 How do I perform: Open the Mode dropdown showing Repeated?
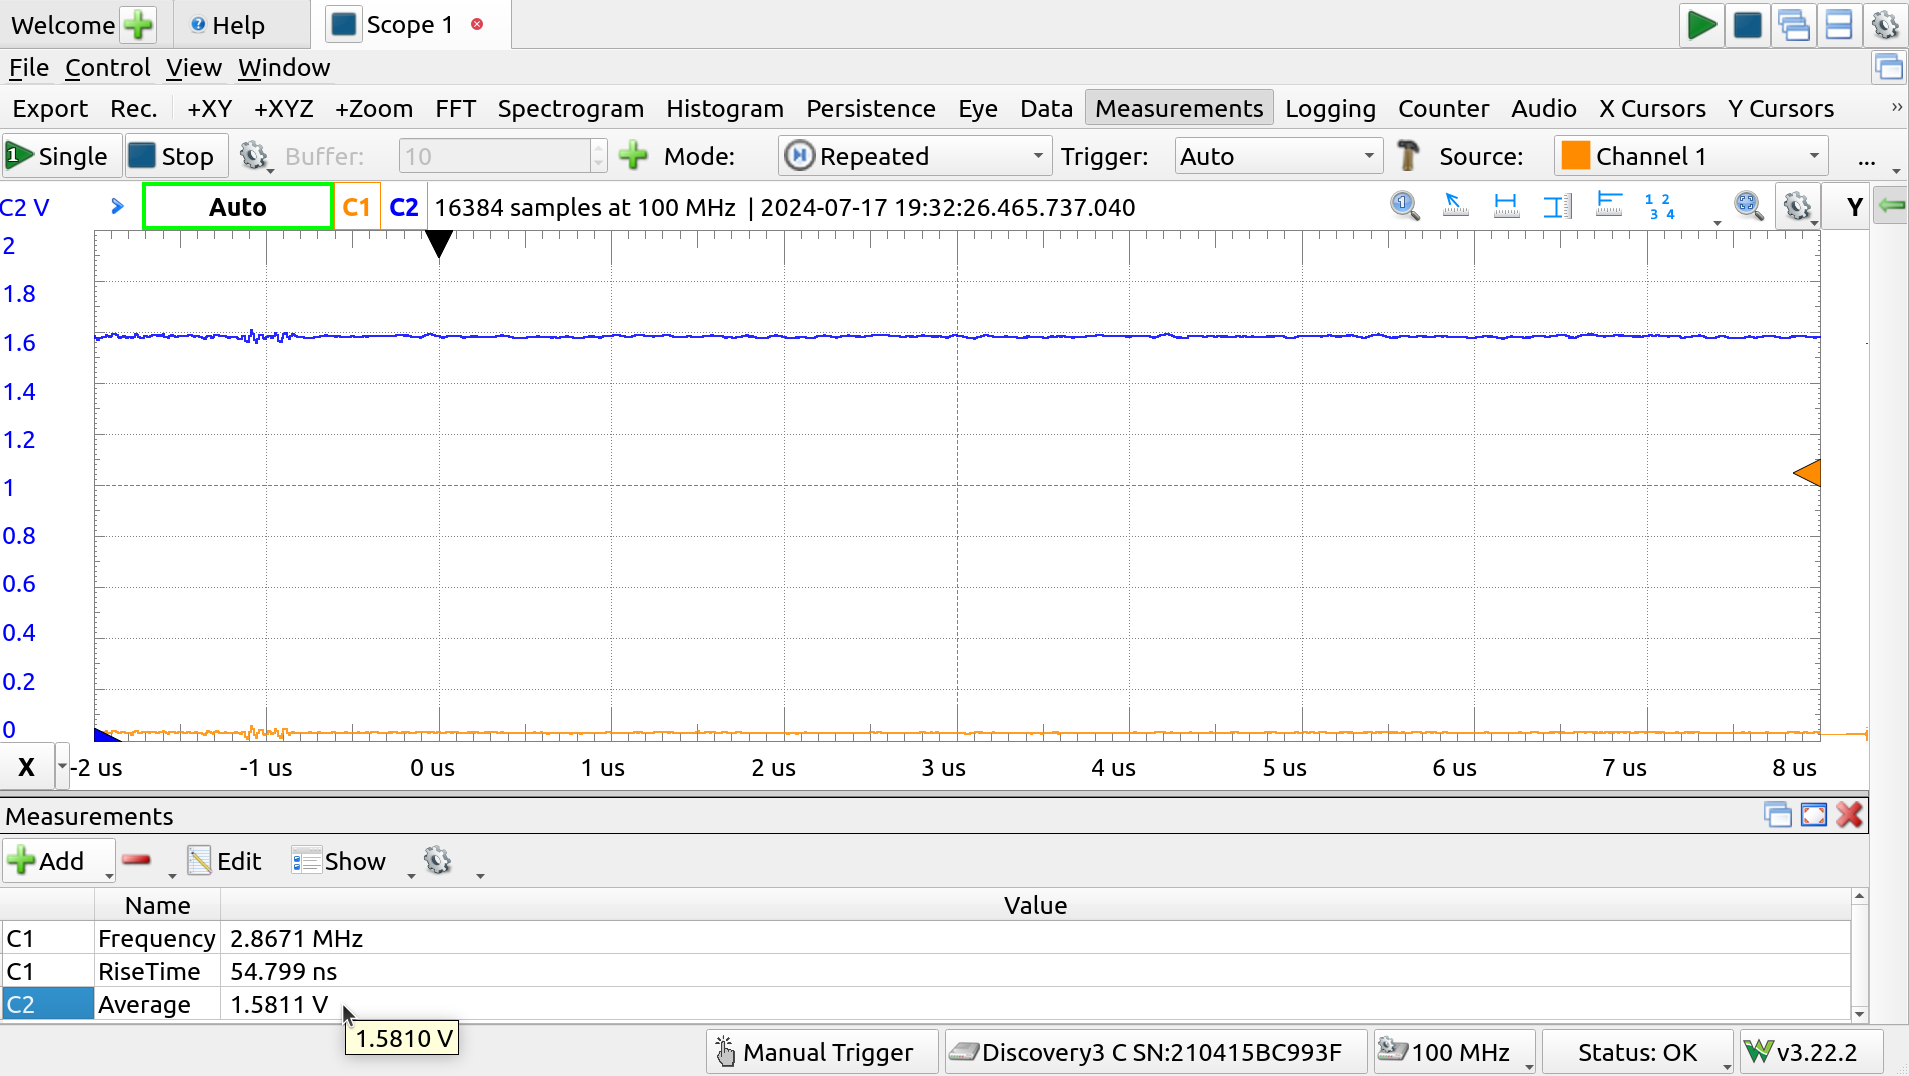pos(914,156)
